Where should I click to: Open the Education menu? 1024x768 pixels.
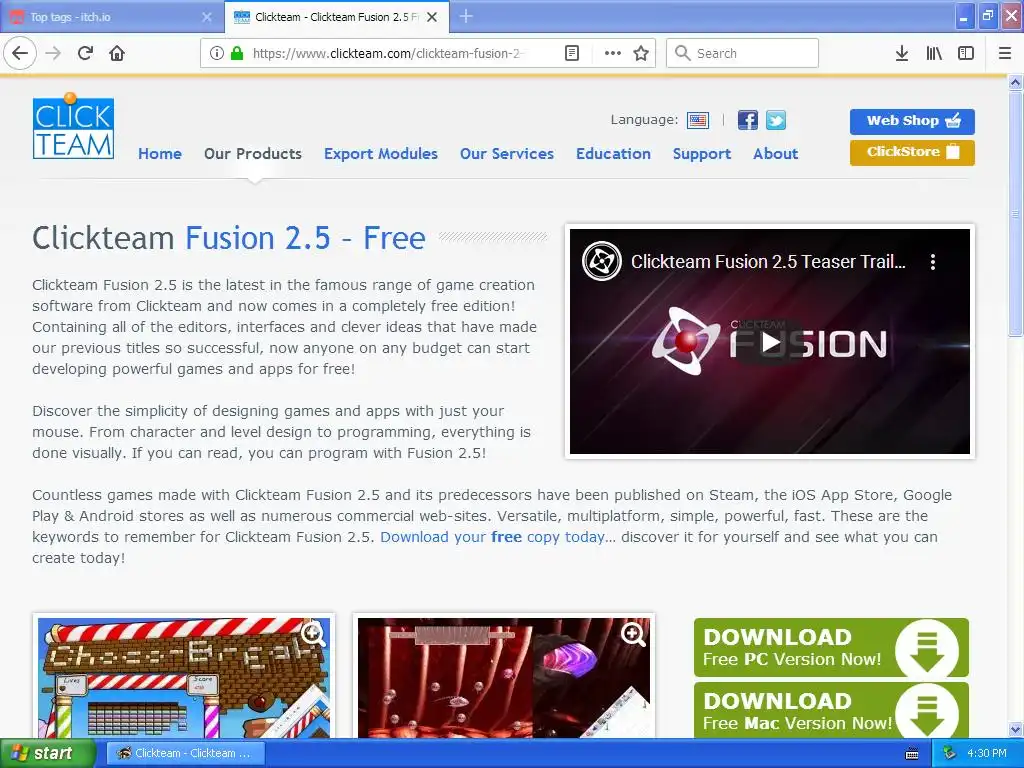[613, 153]
